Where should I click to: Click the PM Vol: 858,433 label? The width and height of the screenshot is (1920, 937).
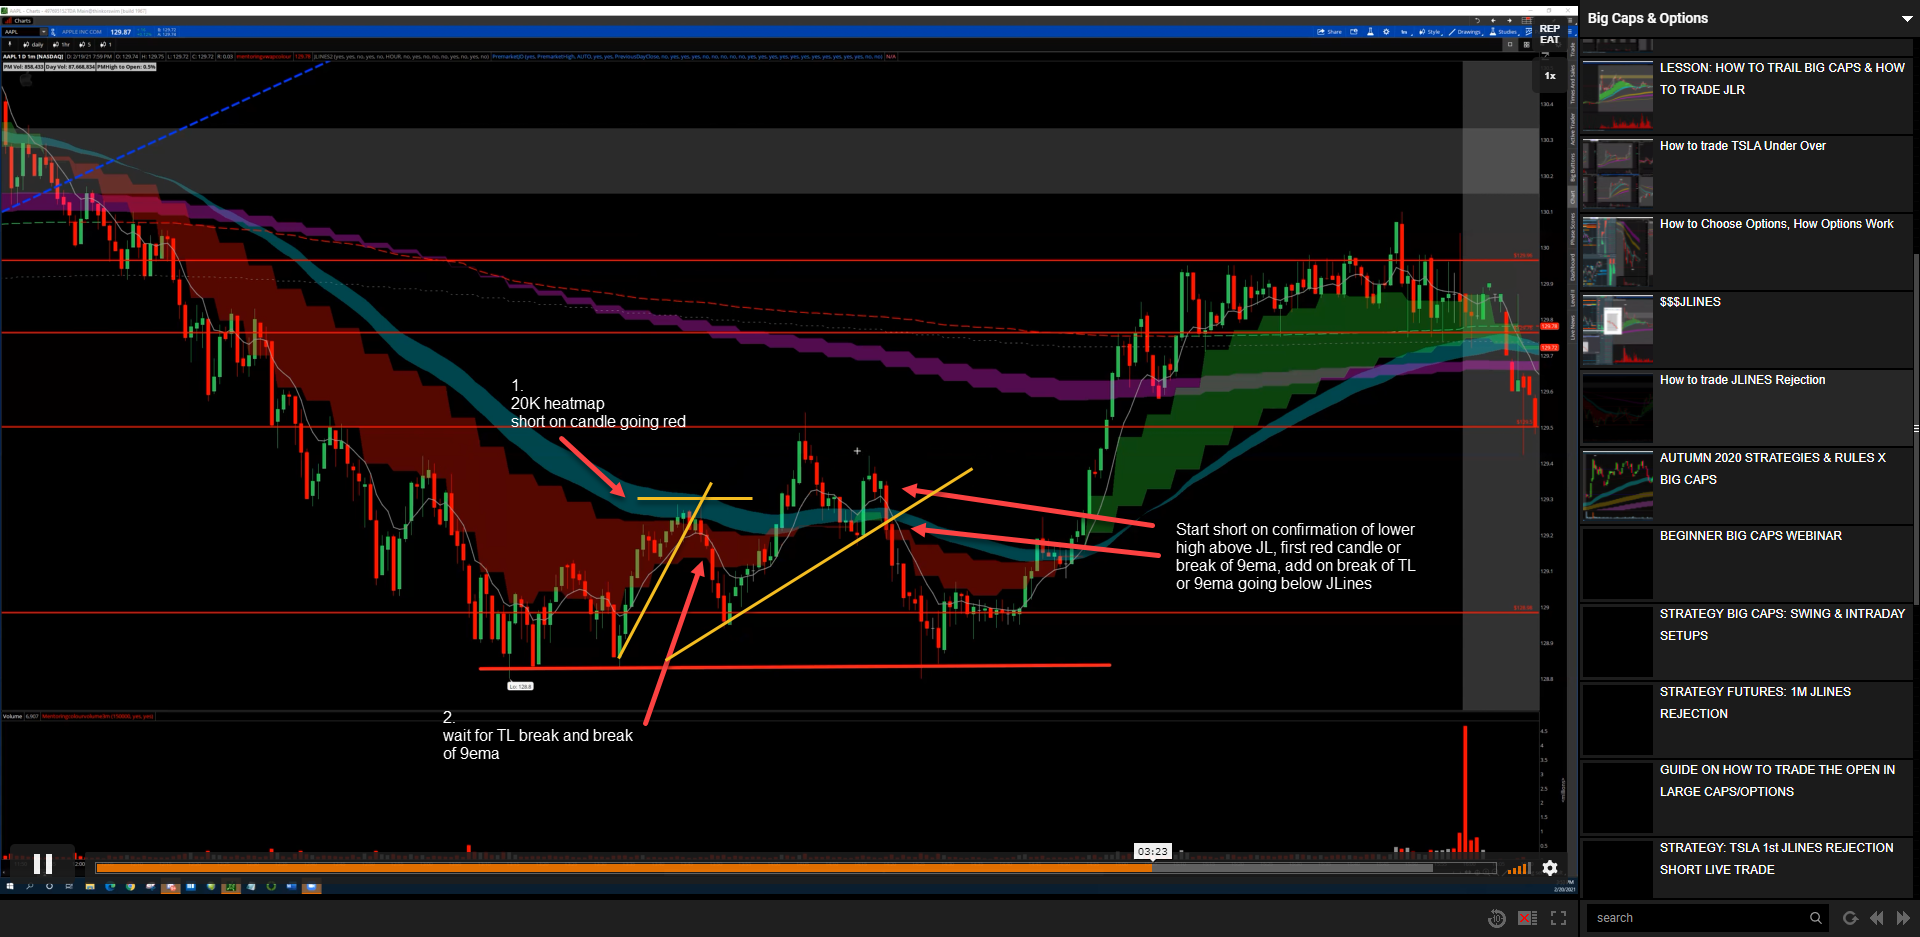tap(23, 67)
